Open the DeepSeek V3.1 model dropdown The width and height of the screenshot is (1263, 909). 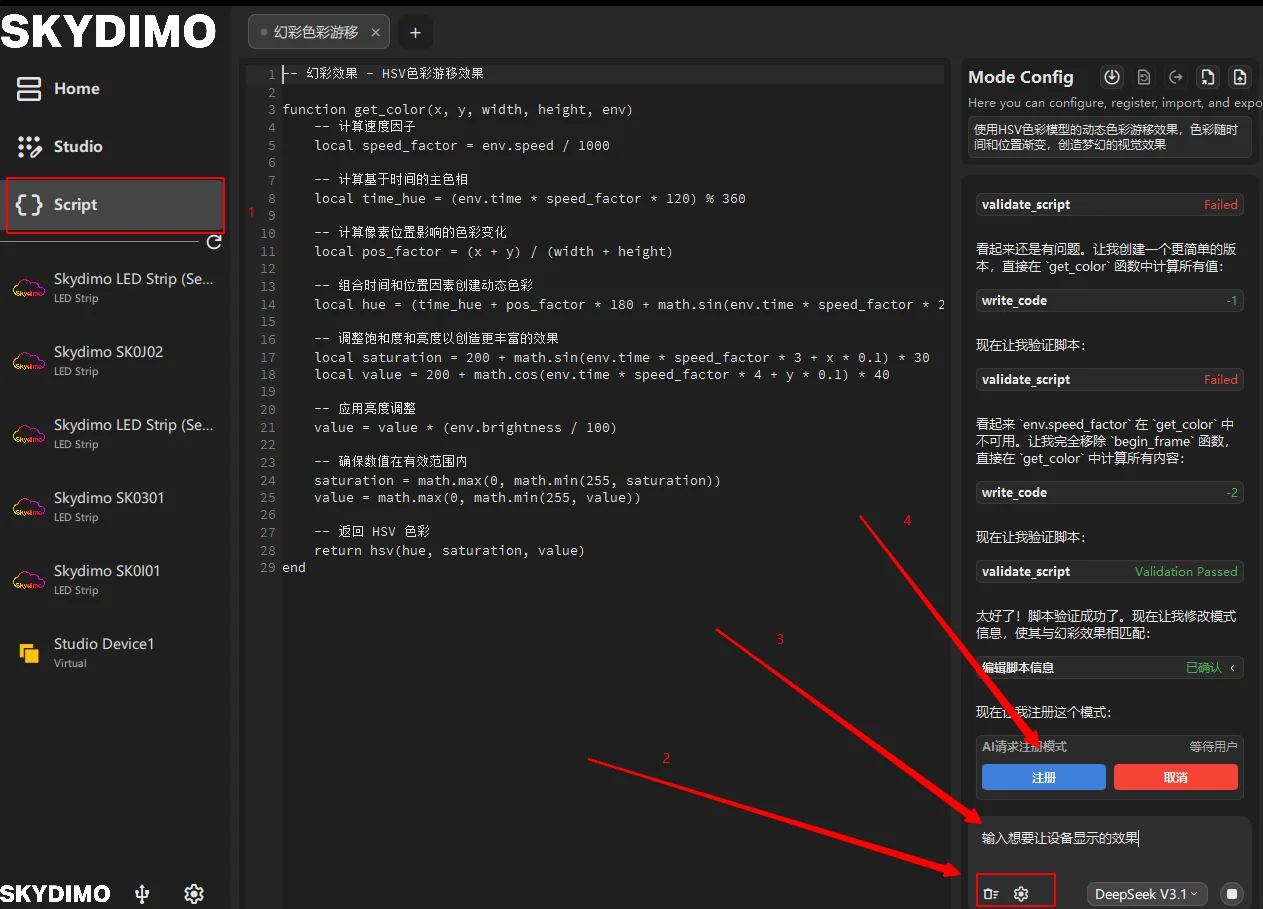pyautogui.click(x=1148, y=894)
